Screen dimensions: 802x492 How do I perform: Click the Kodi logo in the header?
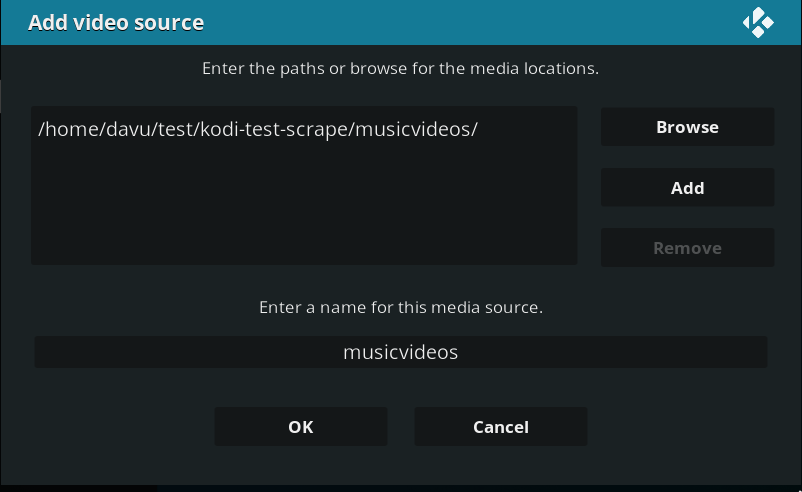point(758,23)
